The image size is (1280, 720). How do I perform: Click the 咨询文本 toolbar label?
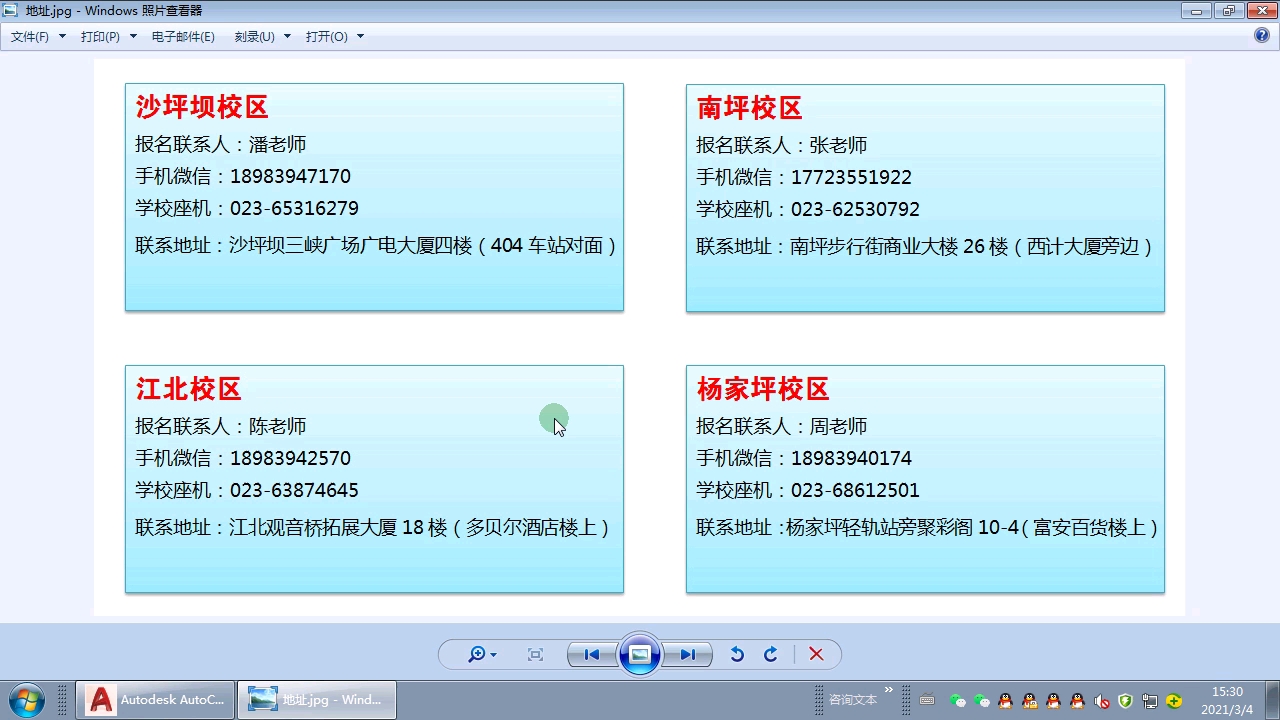pos(853,700)
